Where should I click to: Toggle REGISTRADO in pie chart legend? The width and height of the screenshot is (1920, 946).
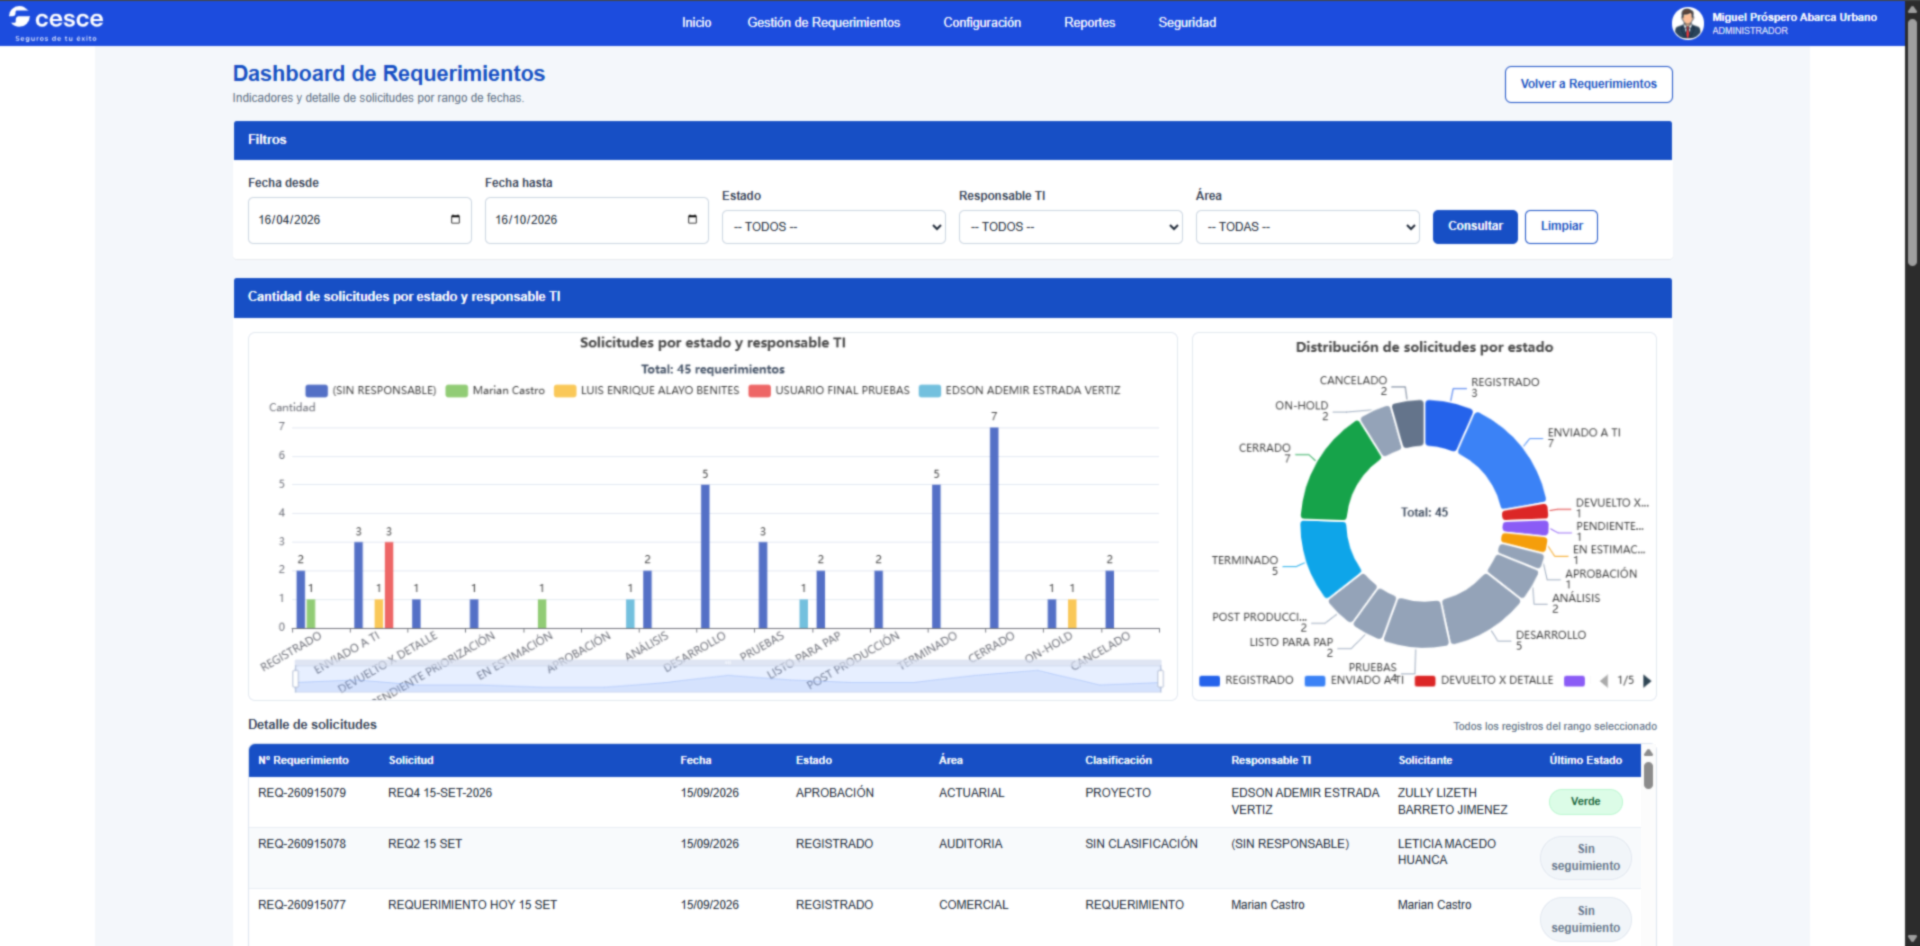point(1246,681)
